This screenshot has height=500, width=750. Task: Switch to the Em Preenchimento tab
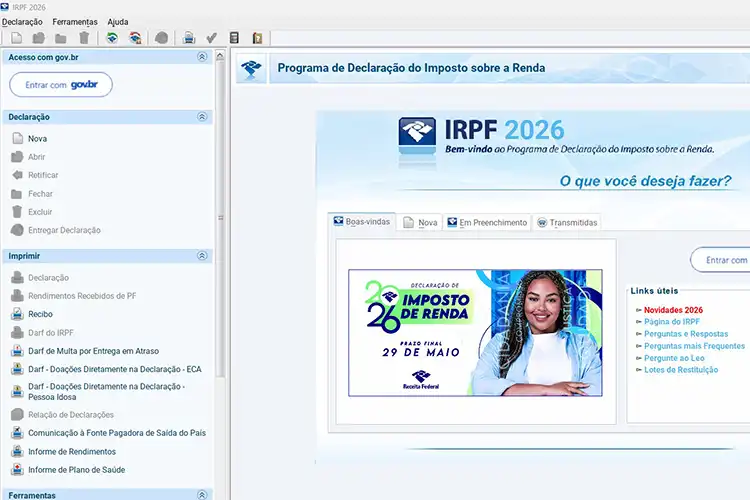point(487,223)
